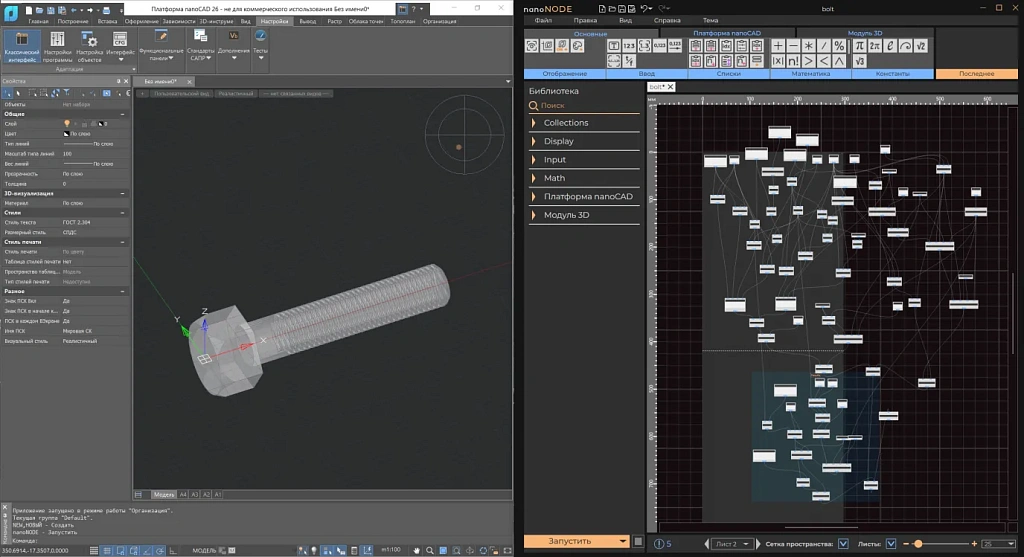Switch to the Вывод ribbon tab

click(308, 20)
